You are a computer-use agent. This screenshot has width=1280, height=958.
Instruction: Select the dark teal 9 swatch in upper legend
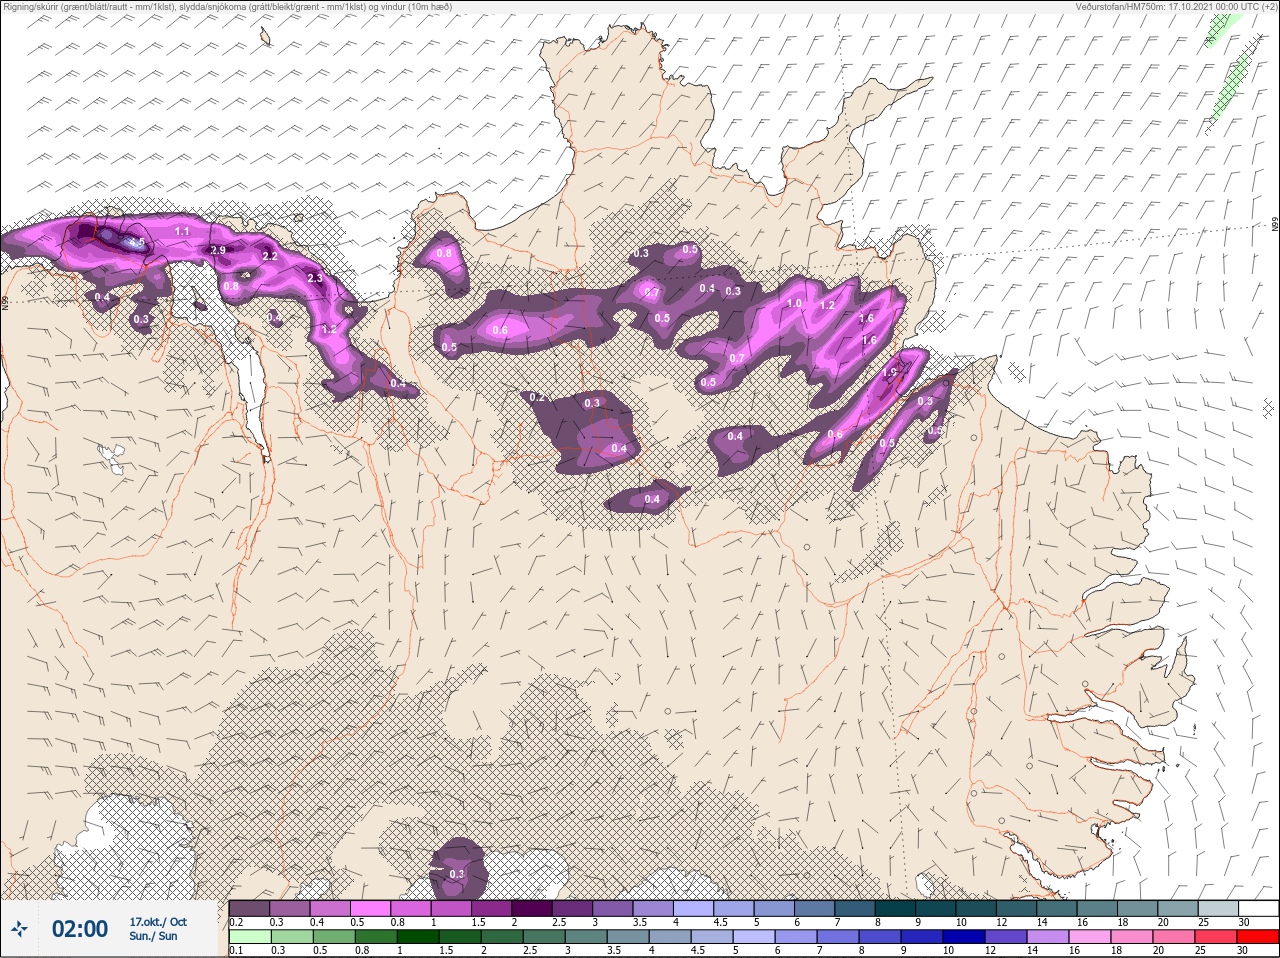click(935, 908)
